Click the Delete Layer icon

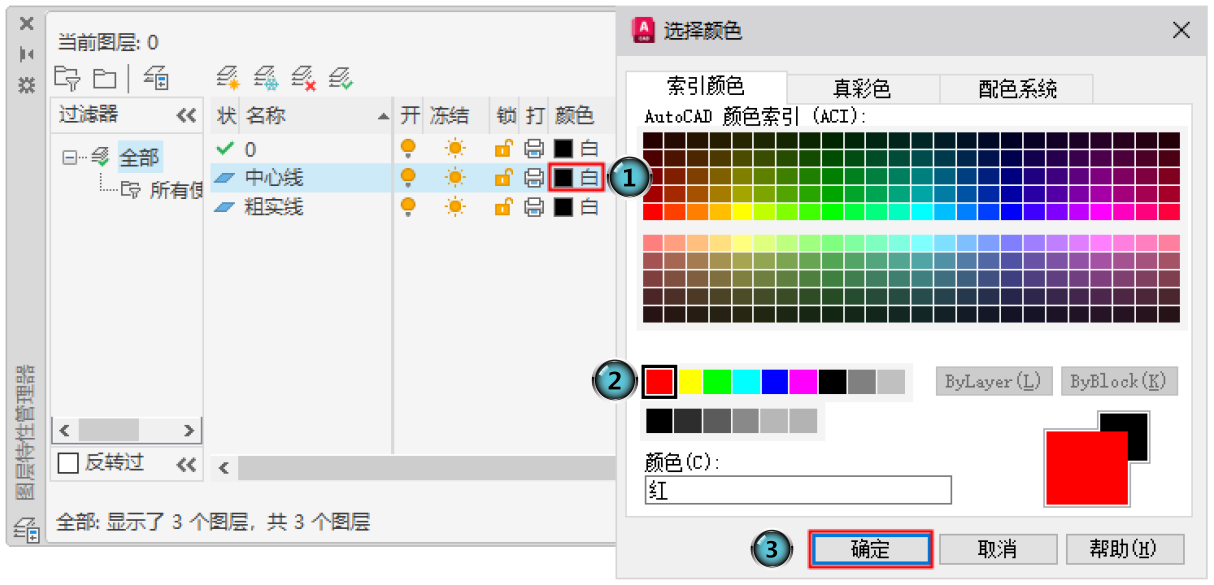[x=303, y=78]
